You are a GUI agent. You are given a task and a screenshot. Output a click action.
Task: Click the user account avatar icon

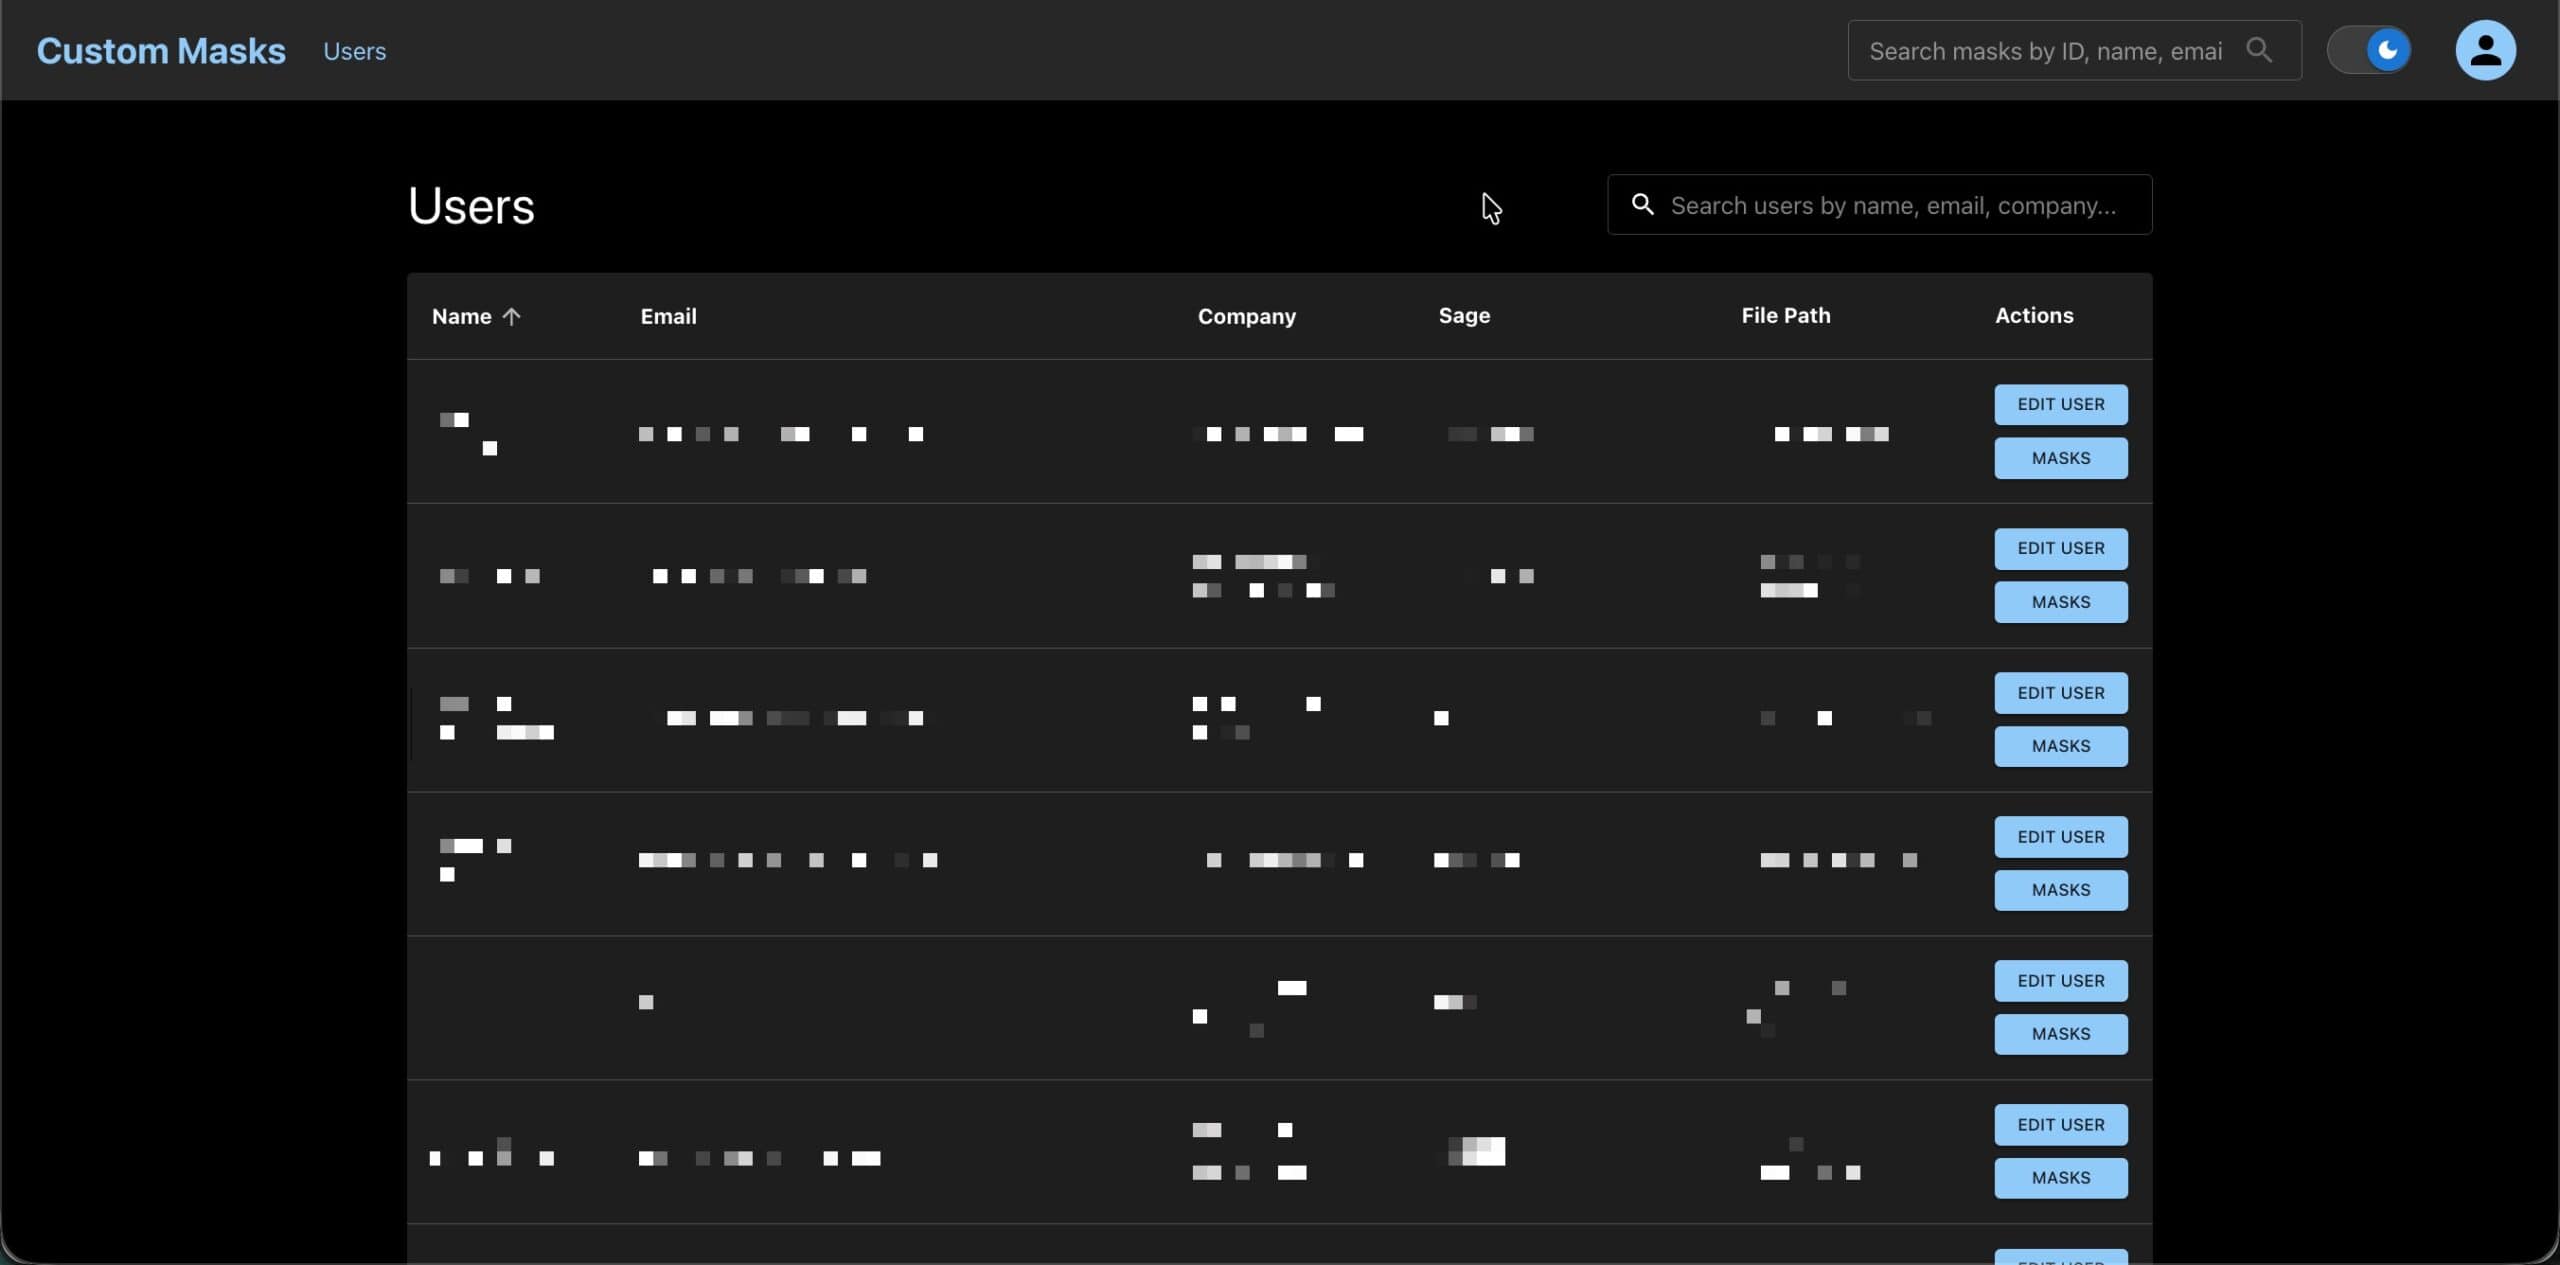point(2484,50)
